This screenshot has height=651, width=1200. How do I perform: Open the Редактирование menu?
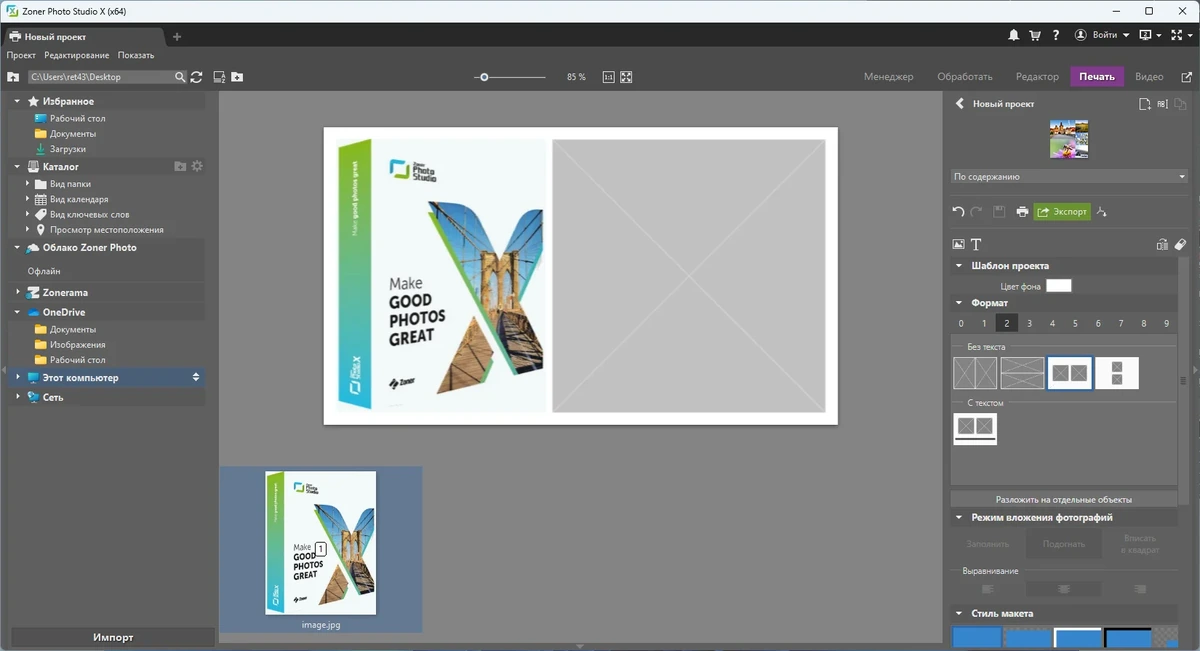coord(77,55)
